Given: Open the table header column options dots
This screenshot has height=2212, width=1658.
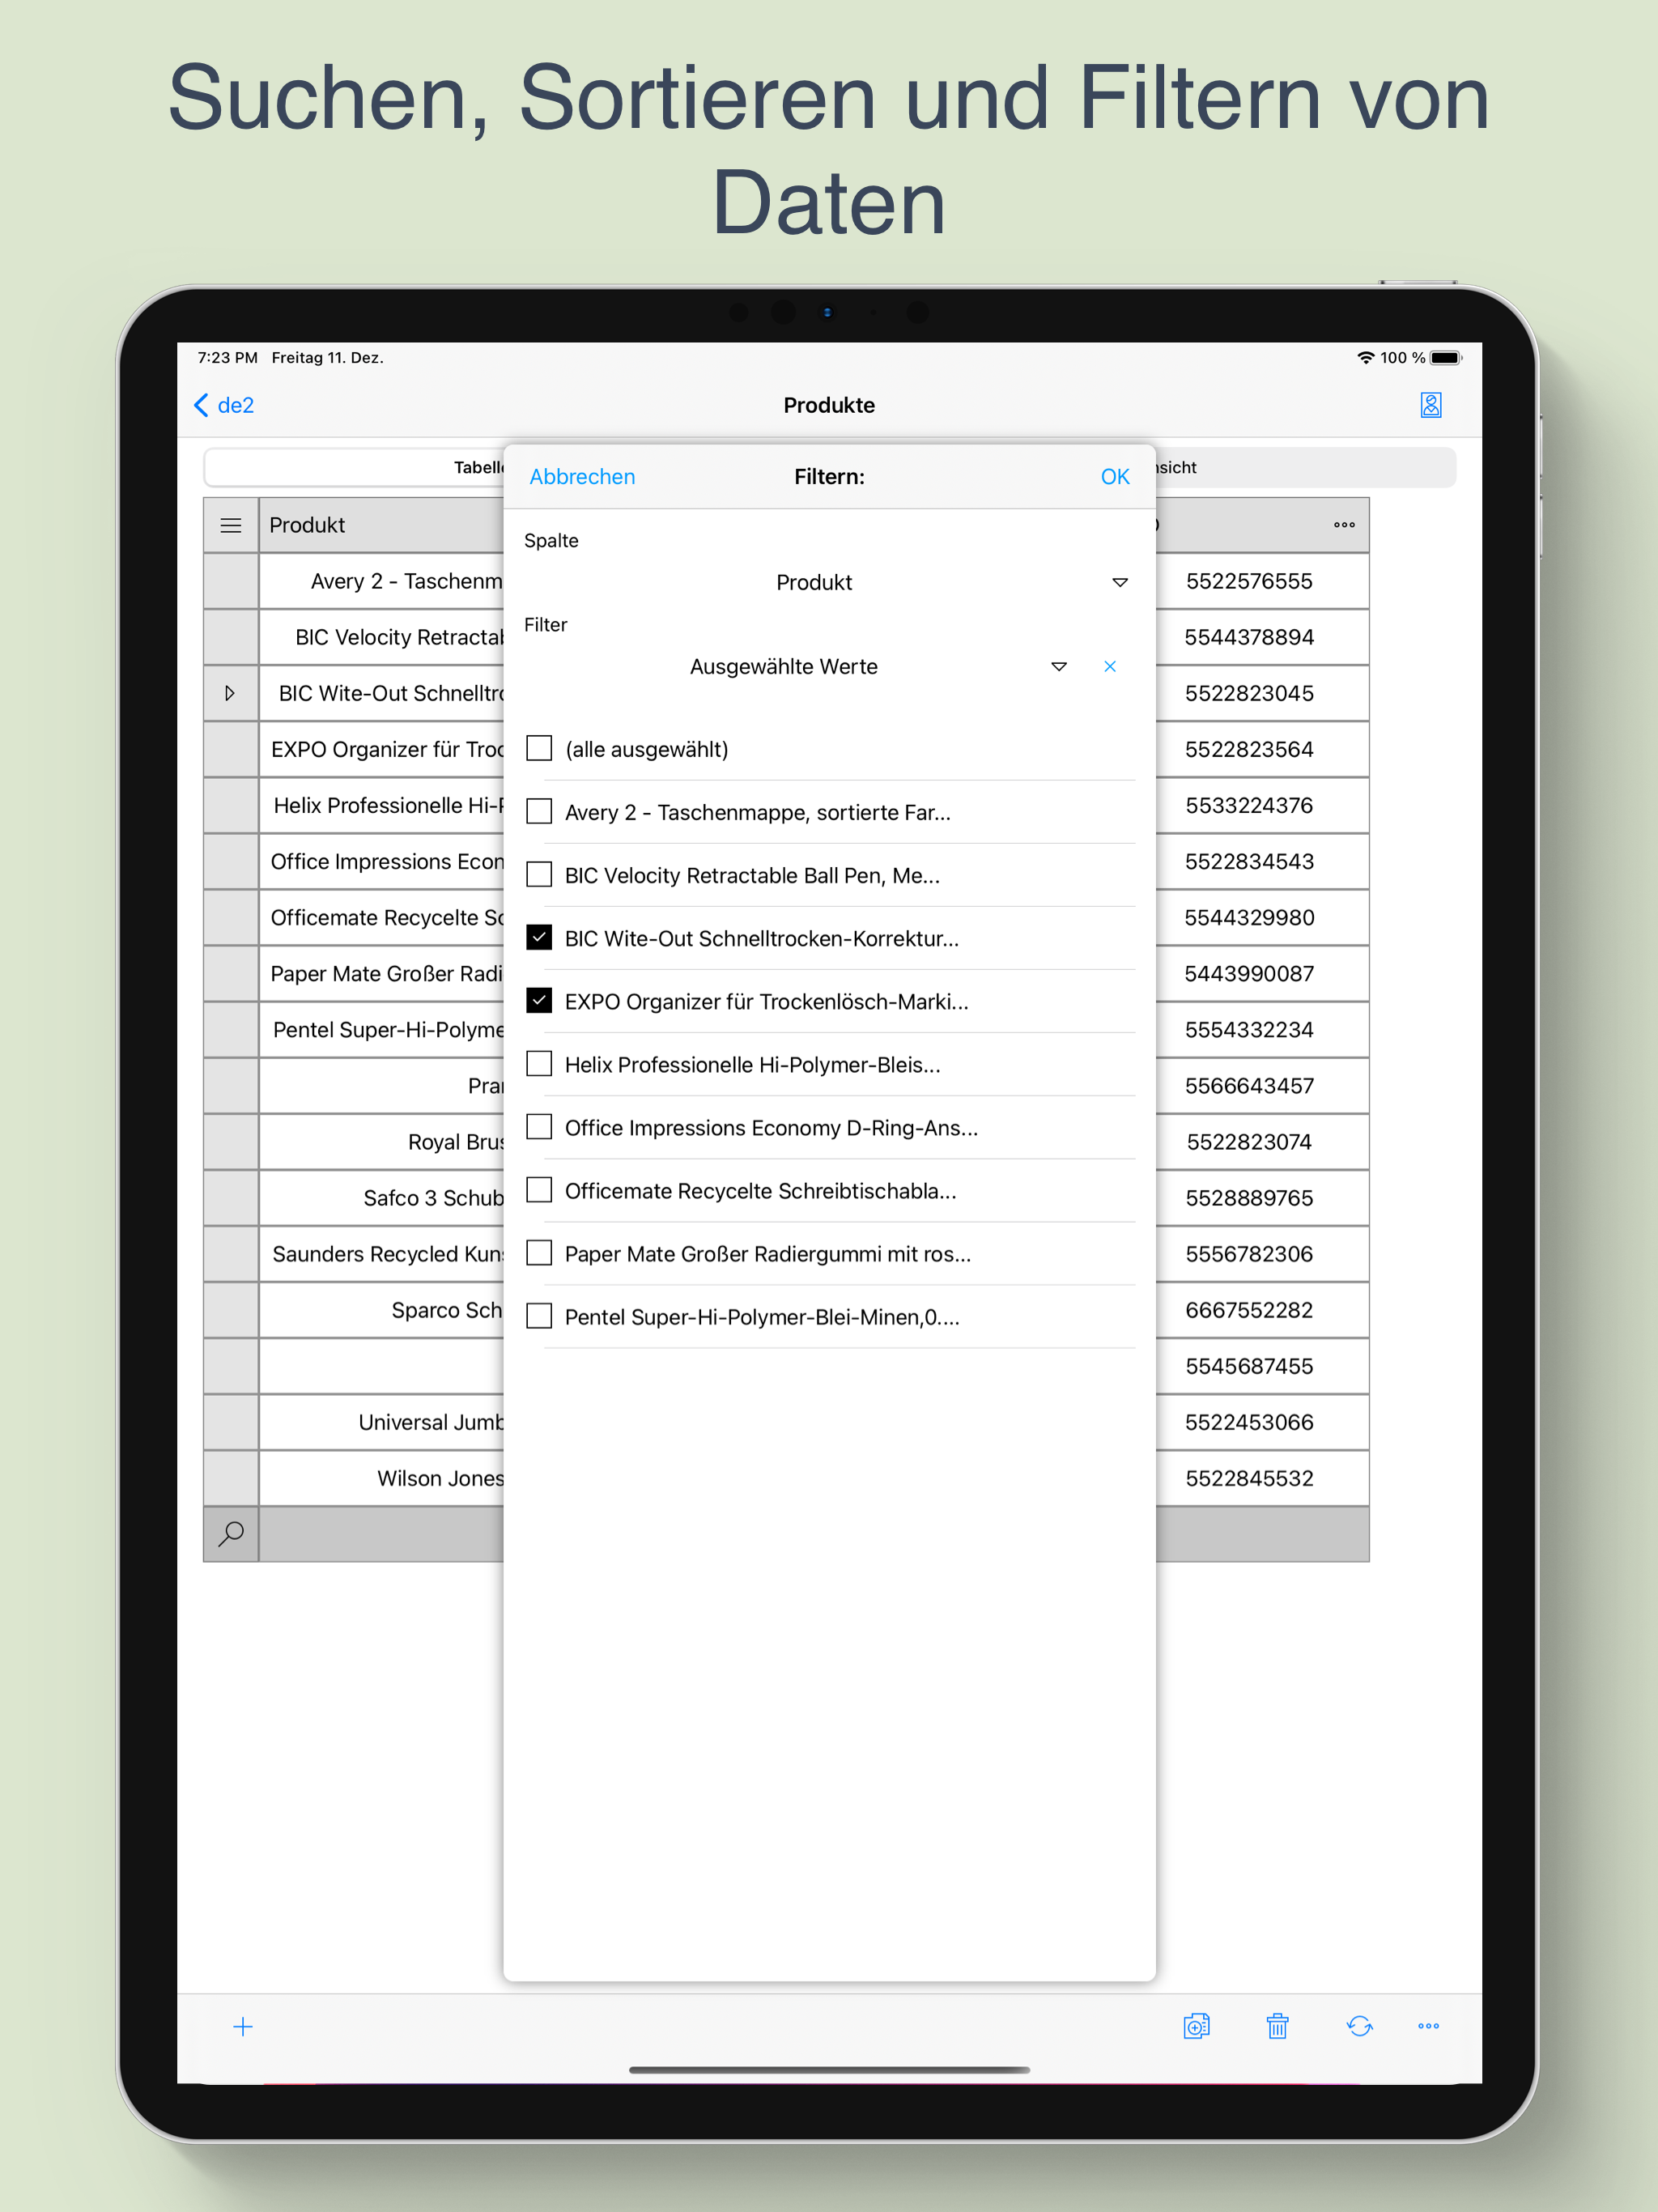Looking at the screenshot, I should click(1344, 525).
